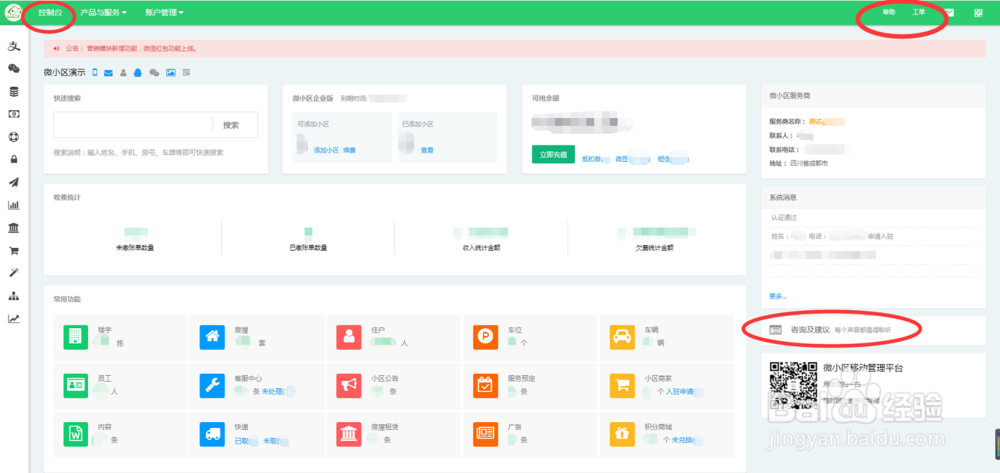This screenshot has height=473, width=1000.
Task: Open the 住户 resident tile icon
Action: pyautogui.click(x=349, y=337)
